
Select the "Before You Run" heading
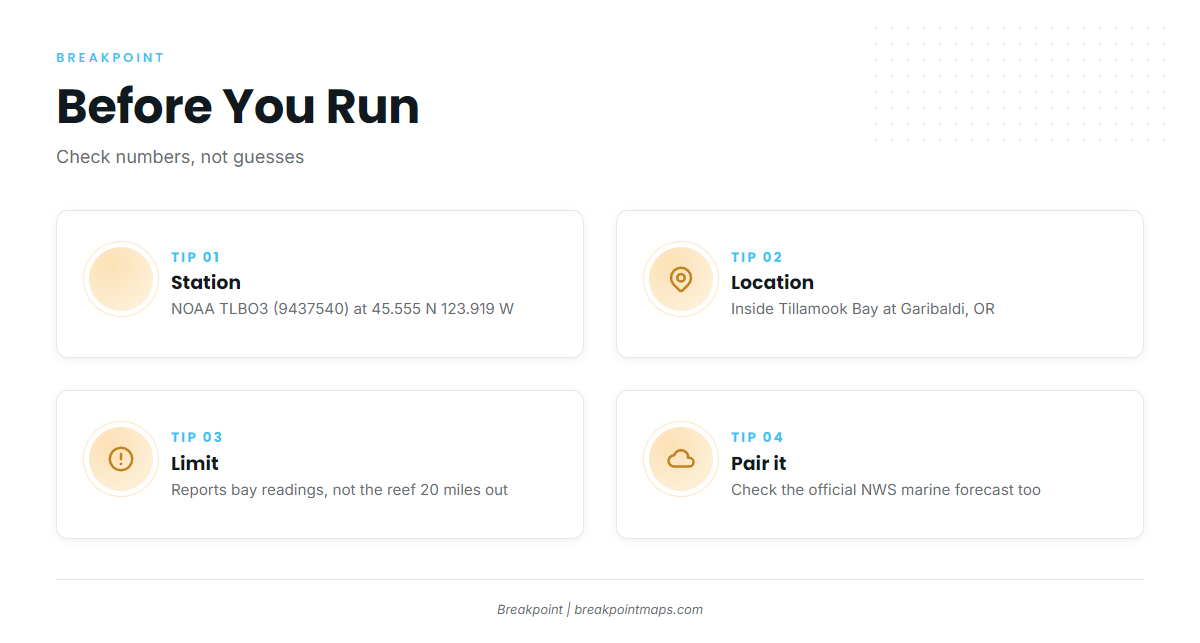[x=238, y=106]
